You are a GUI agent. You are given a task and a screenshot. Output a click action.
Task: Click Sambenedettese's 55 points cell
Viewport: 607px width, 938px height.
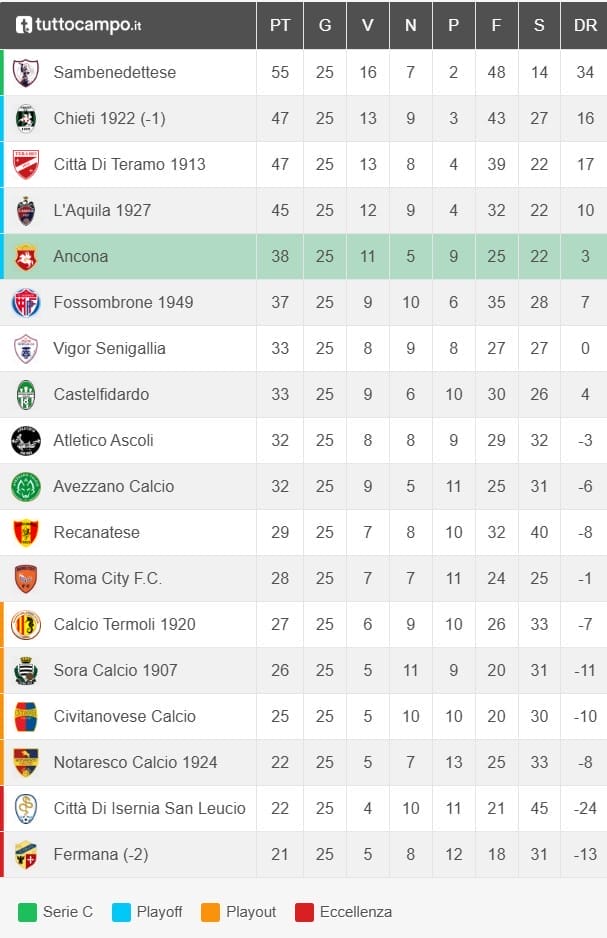pos(280,73)
